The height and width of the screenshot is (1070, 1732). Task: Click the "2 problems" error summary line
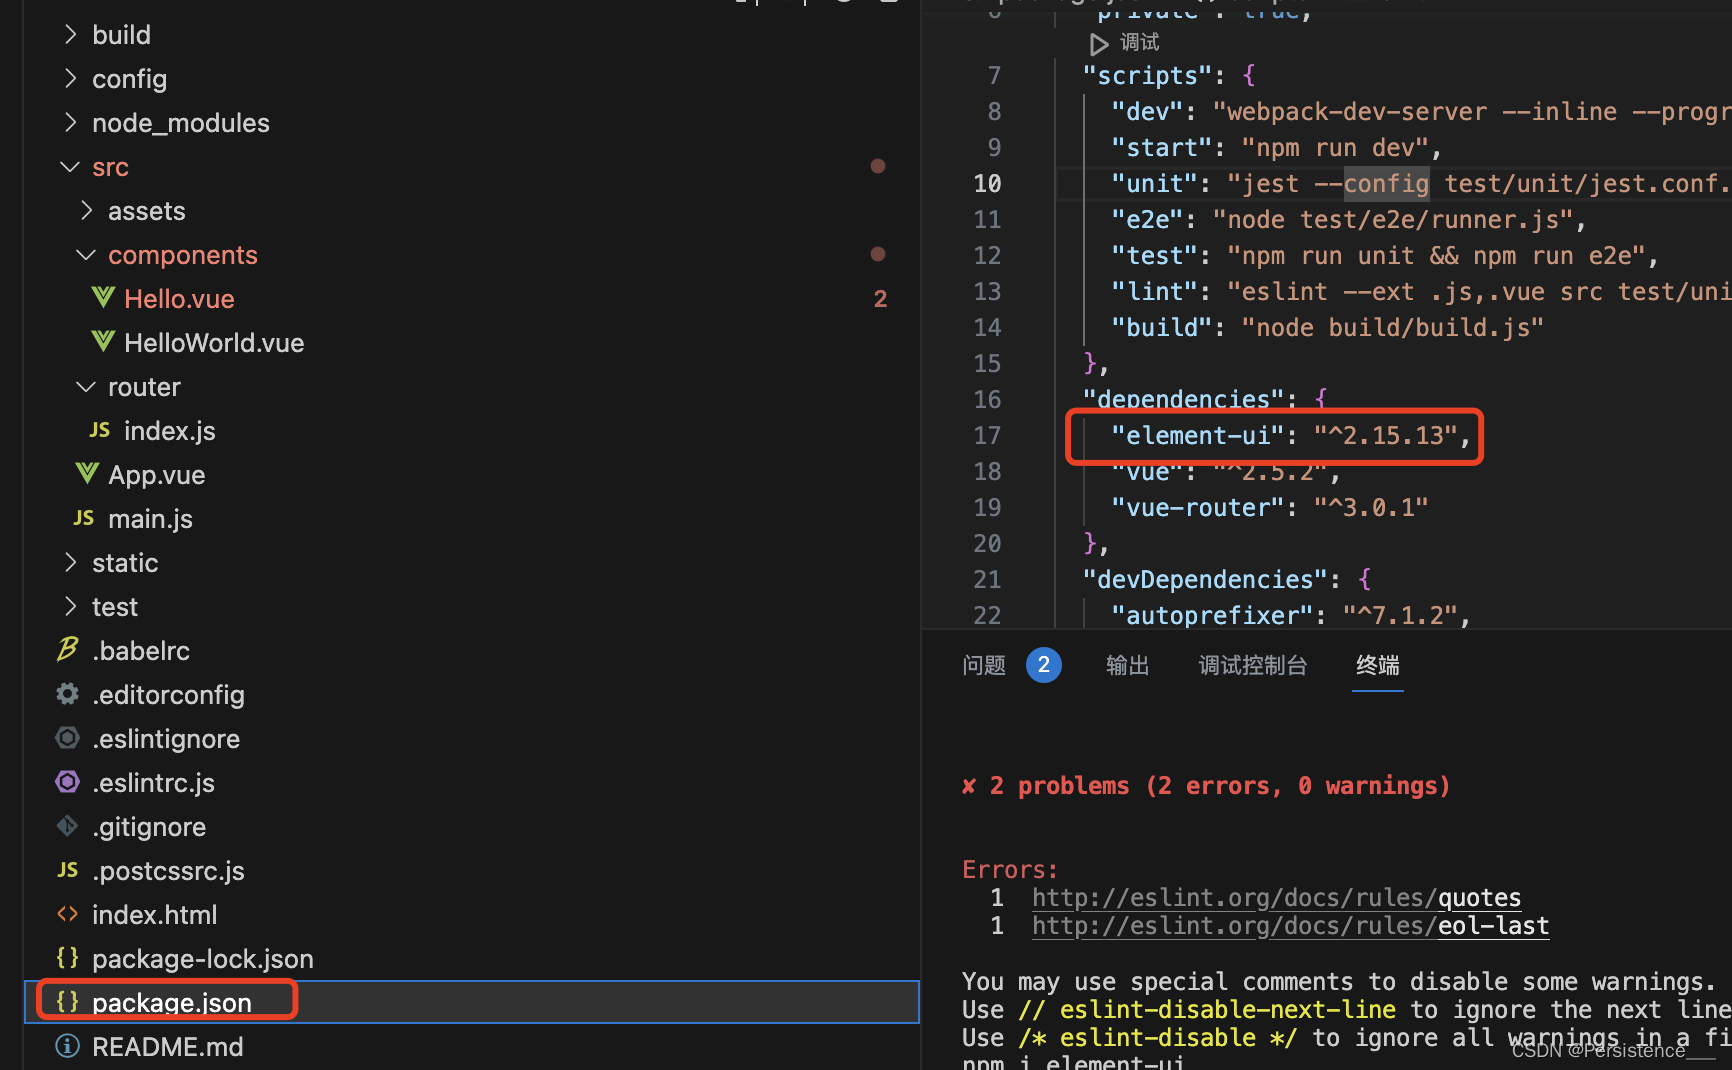pyautogui.click(x=1206, y=786)
